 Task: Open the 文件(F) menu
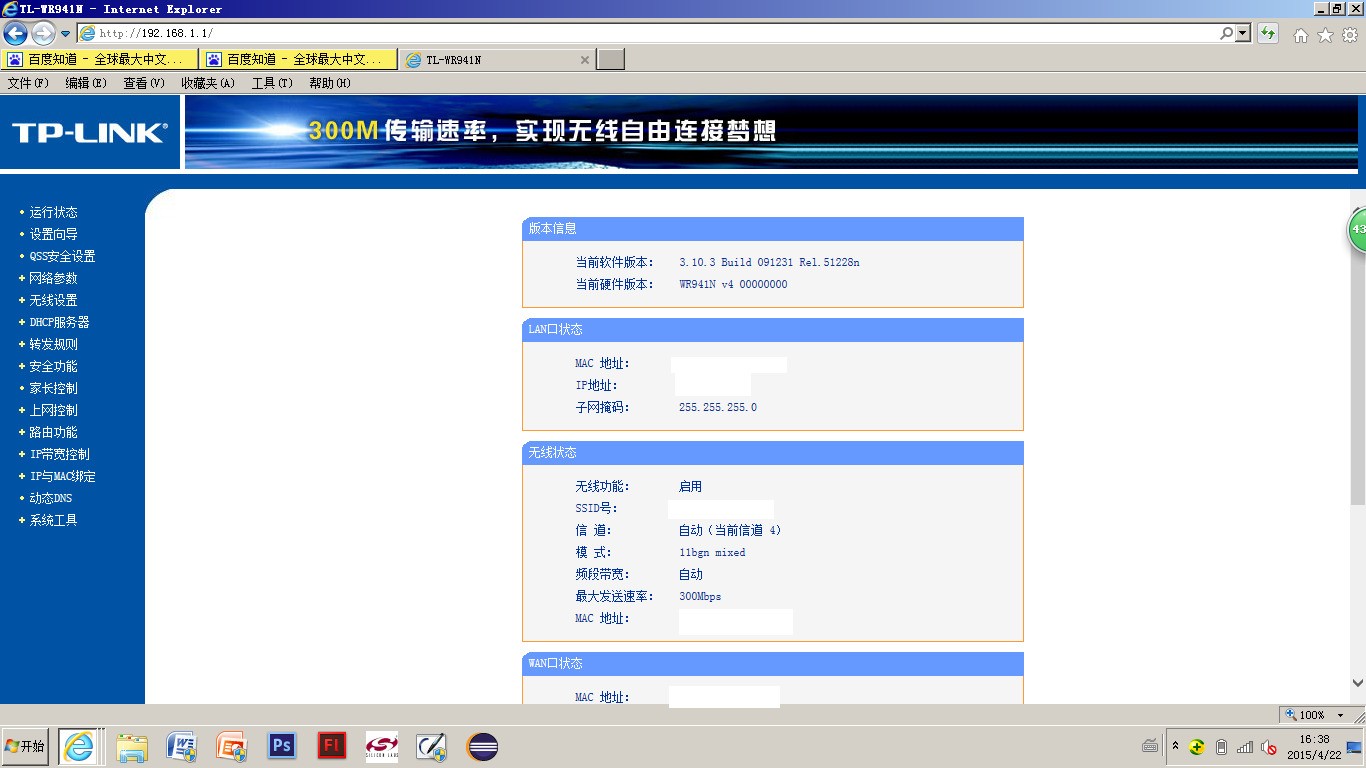(x=28, y=83)
